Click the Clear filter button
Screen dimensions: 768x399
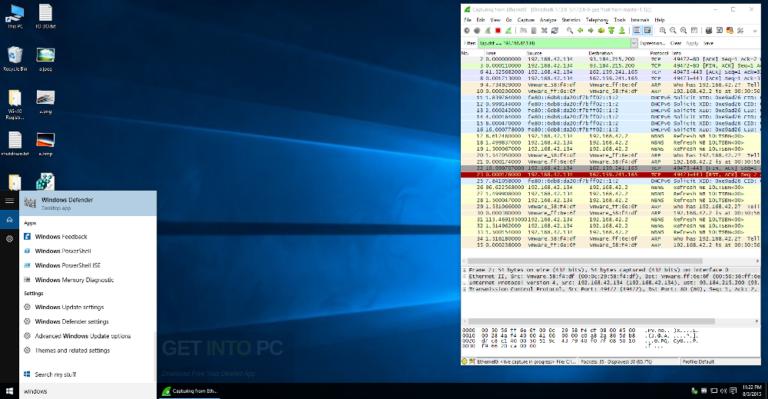[676, 44]
